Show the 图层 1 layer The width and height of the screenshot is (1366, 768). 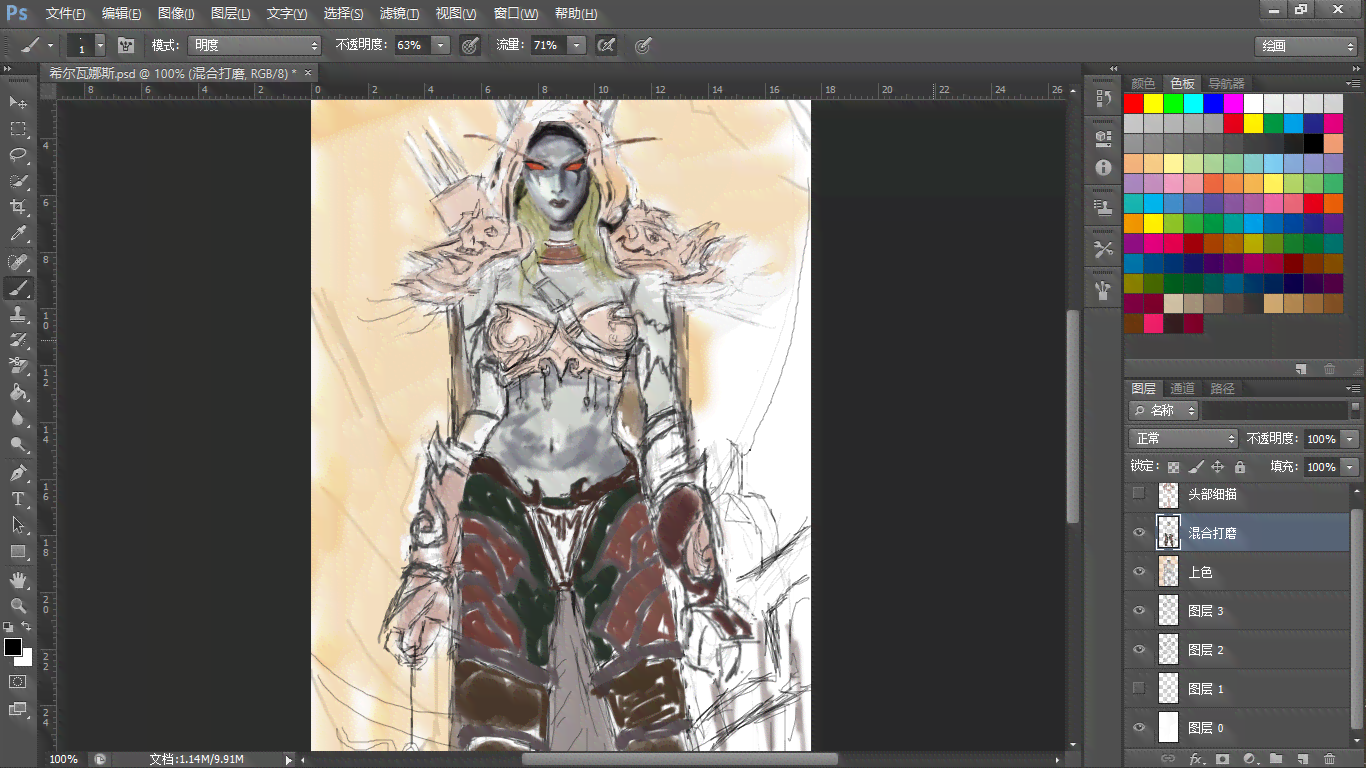tap(1138, 688)
